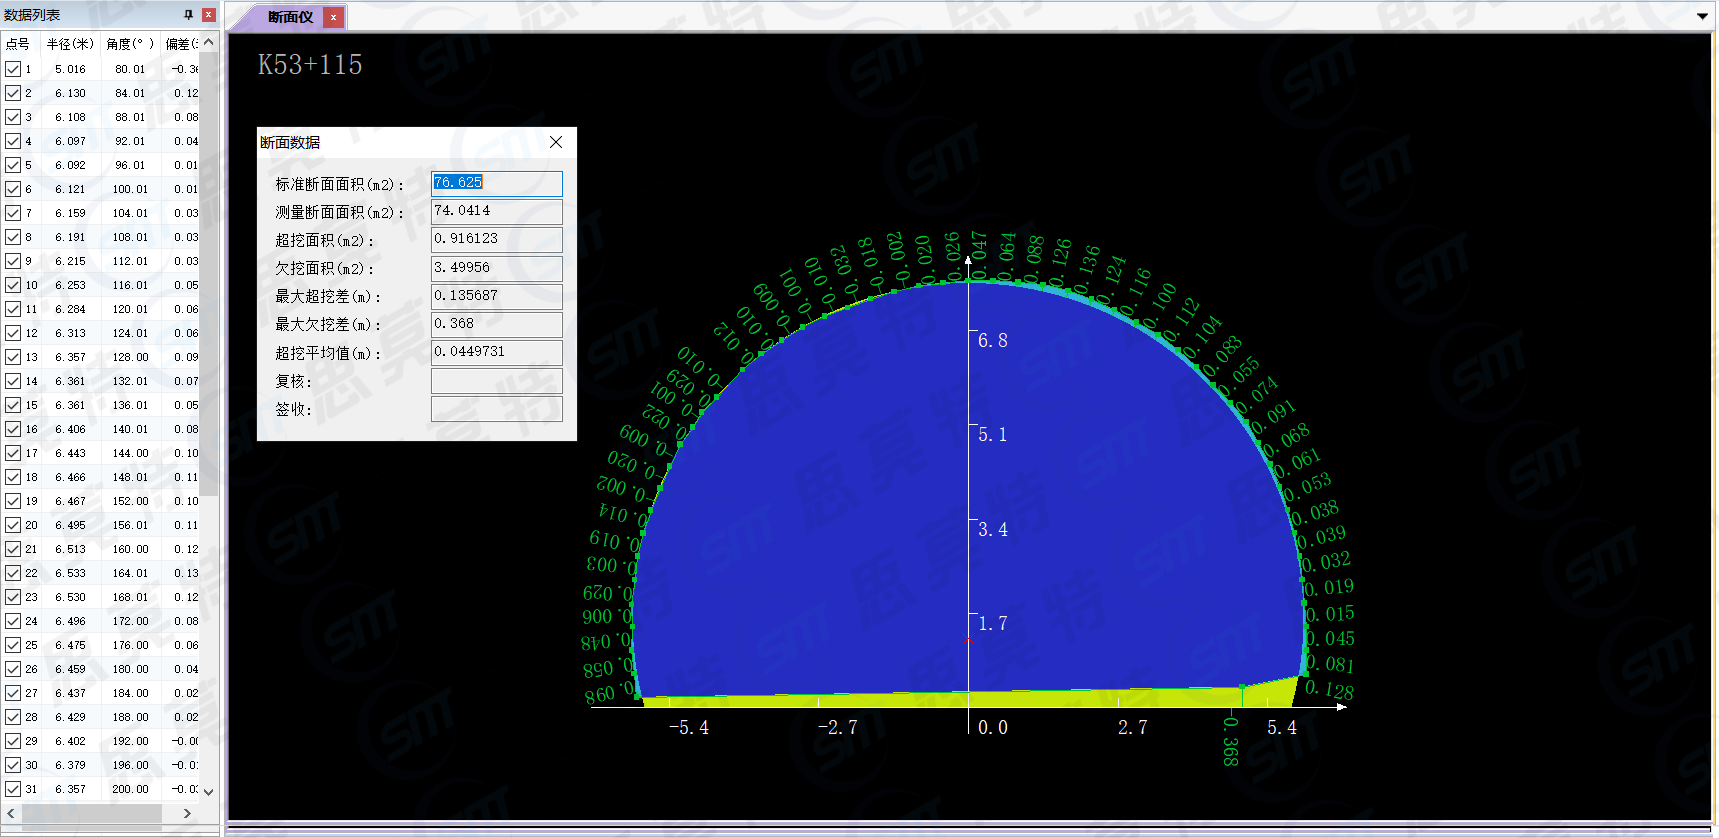The width and height of the screenshot is (1719, 838).
Task: Click the 签收 input field
Action: (x=496, y=409)
